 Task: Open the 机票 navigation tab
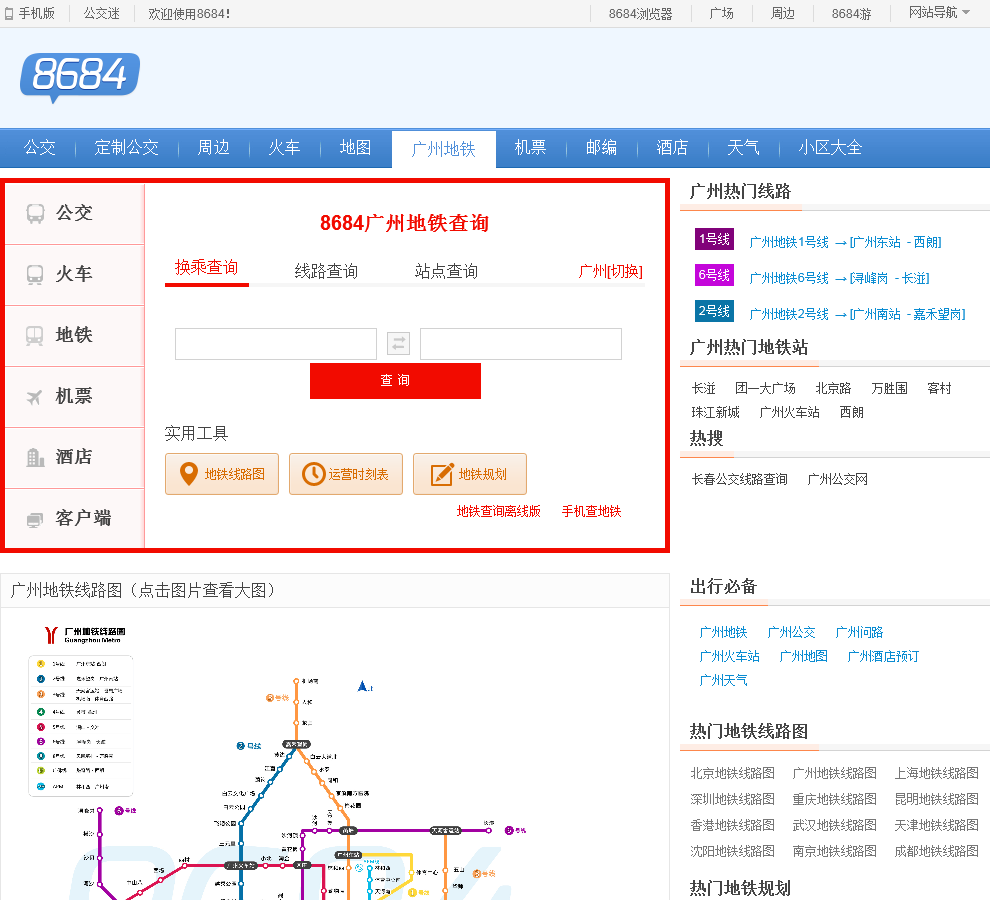pos(530,148)
